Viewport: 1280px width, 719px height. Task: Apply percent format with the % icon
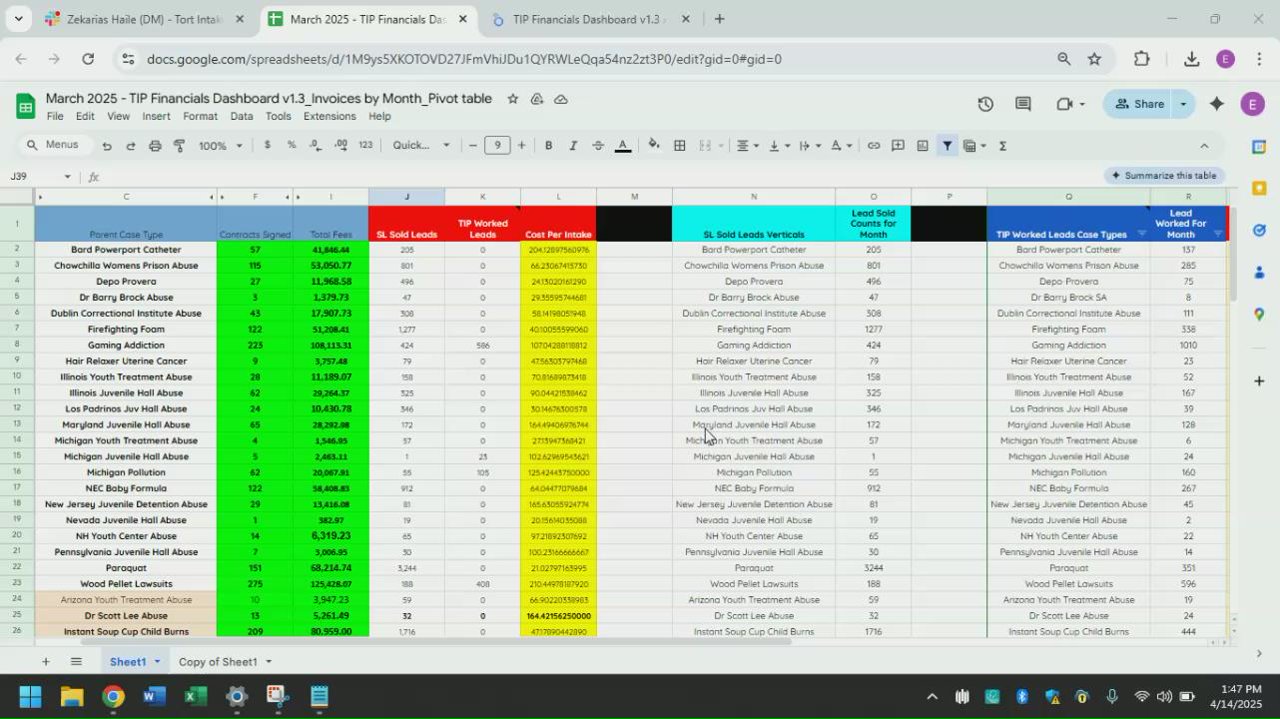pyautogui.click(x=291, y=145)
